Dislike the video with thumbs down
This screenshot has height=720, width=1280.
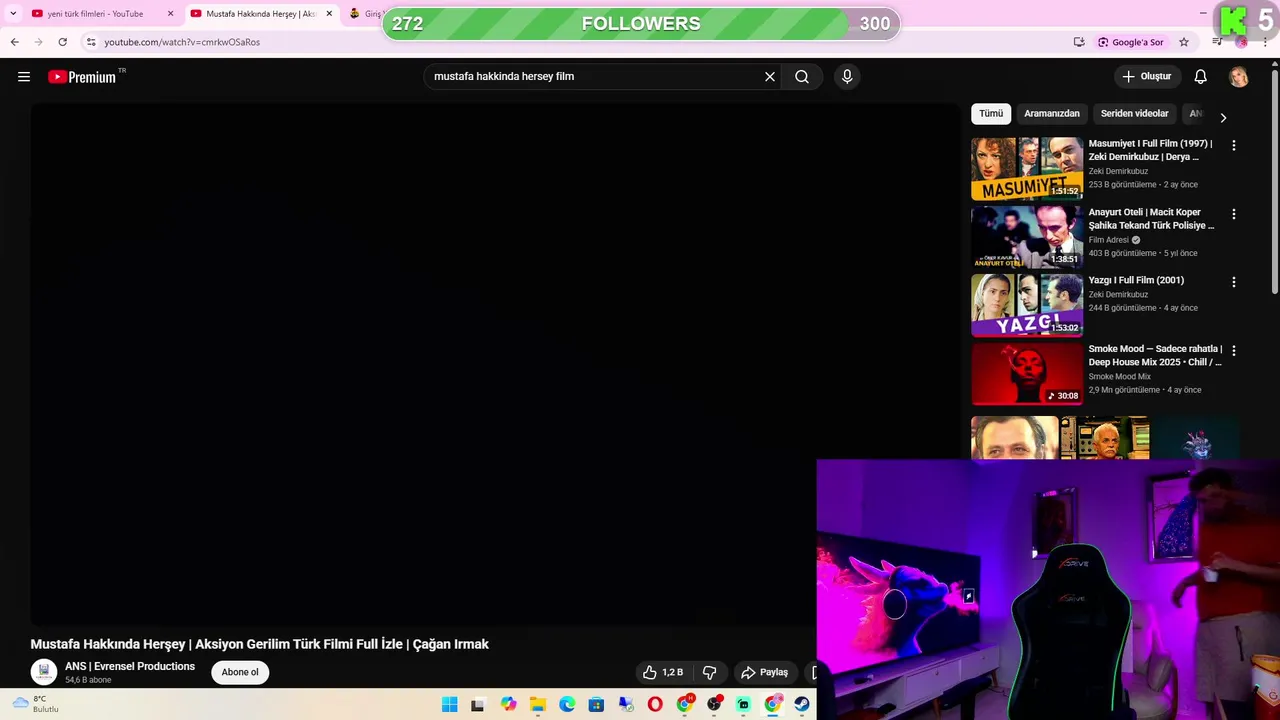pyautogui.click(x=710, y=673)
